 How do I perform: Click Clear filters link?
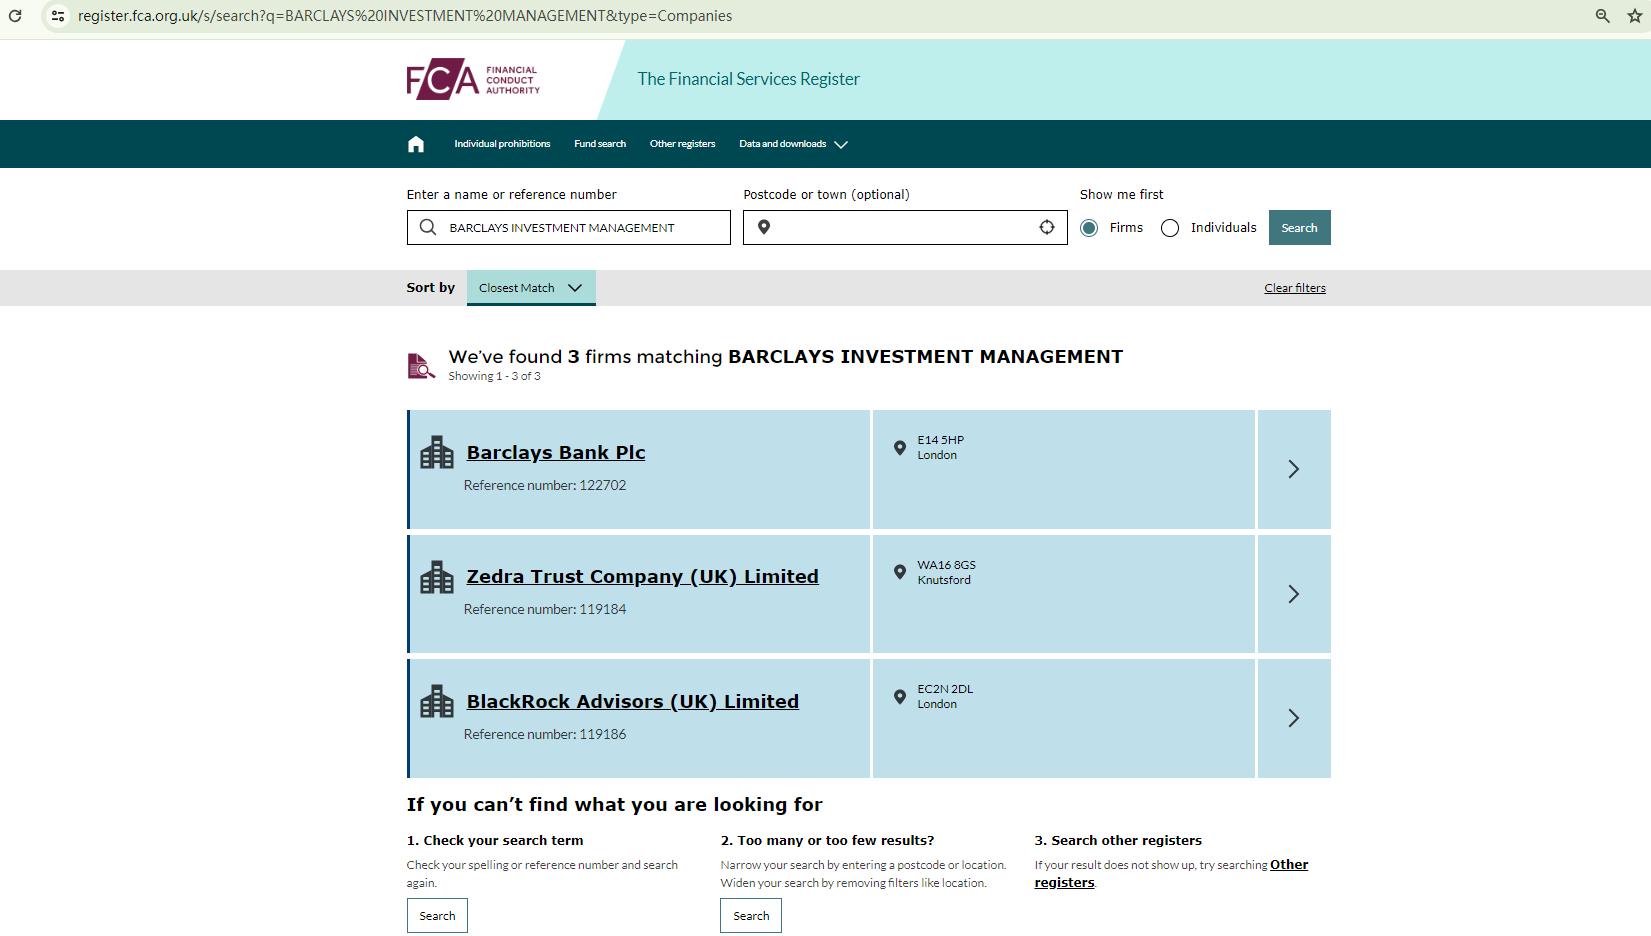coord(1295,288)
